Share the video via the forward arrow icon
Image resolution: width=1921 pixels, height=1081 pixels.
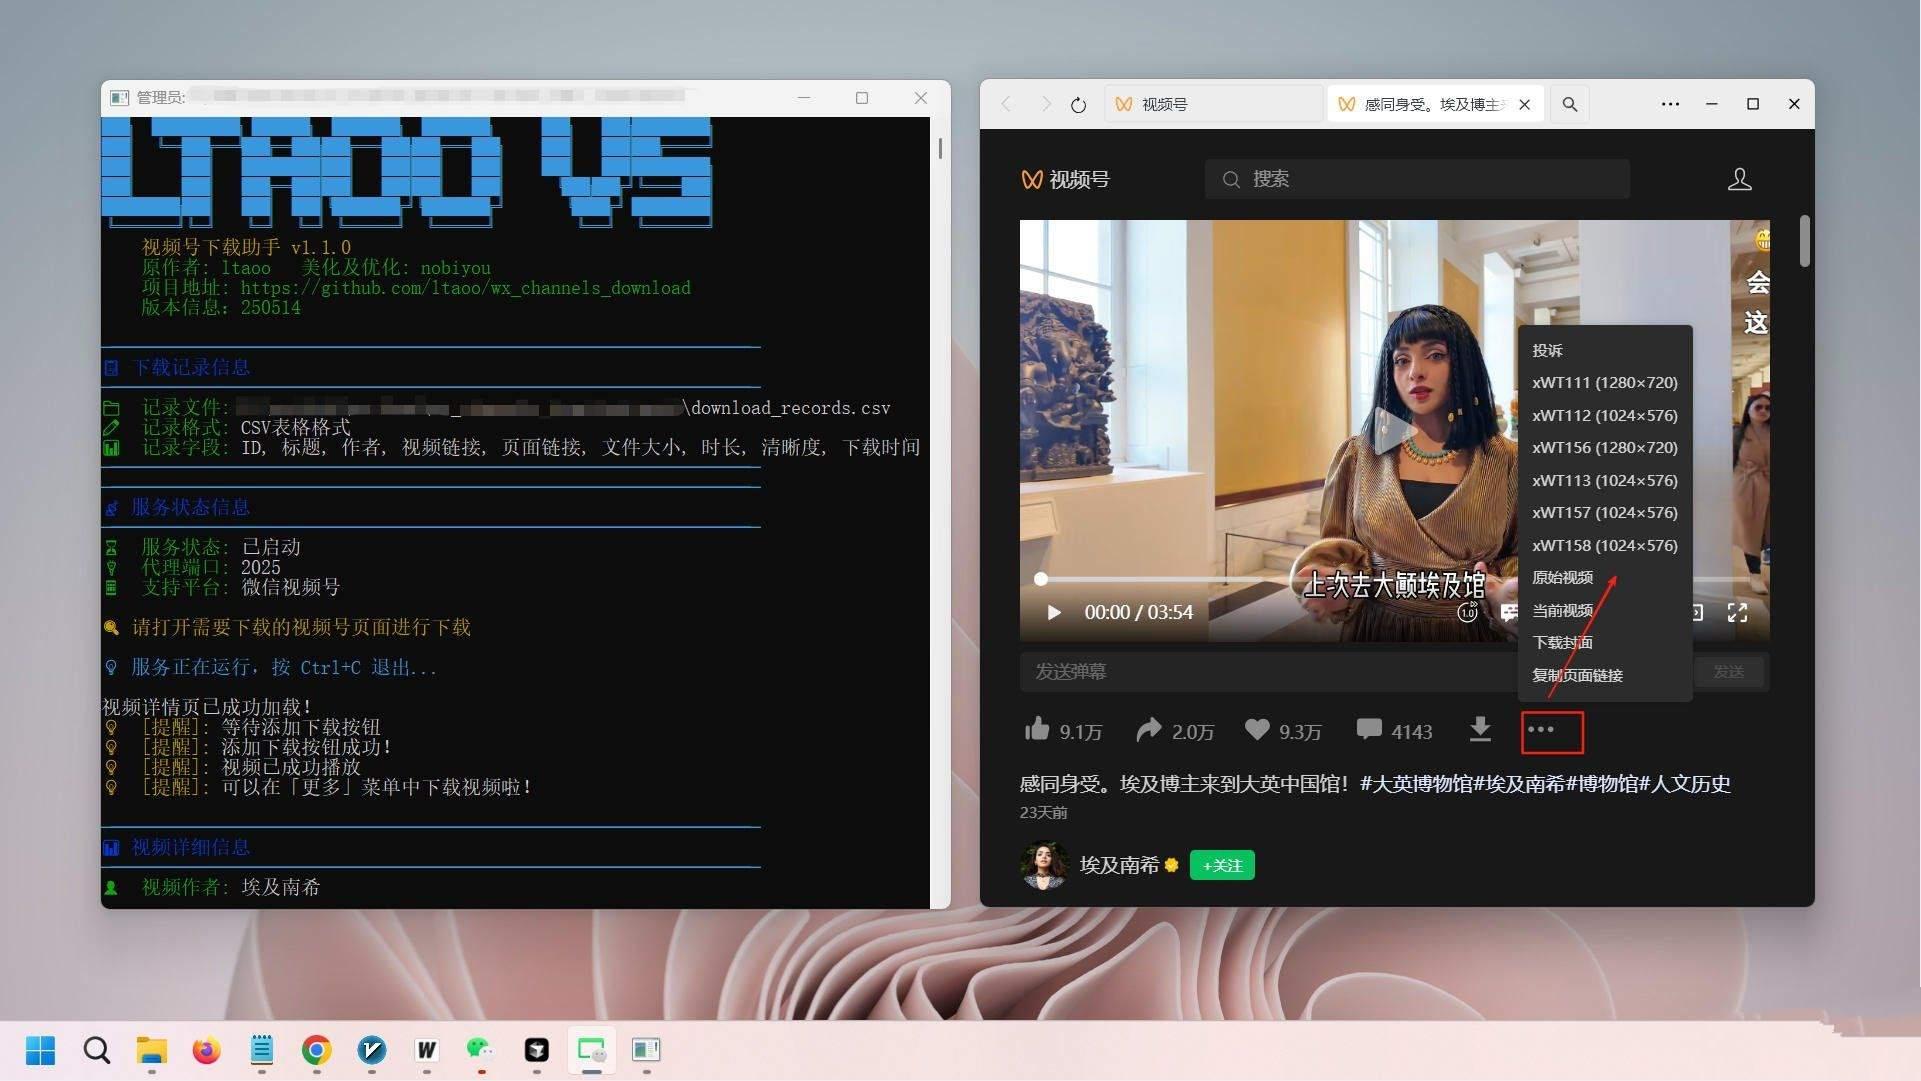pyautogui.click(x=1149, y=730)
